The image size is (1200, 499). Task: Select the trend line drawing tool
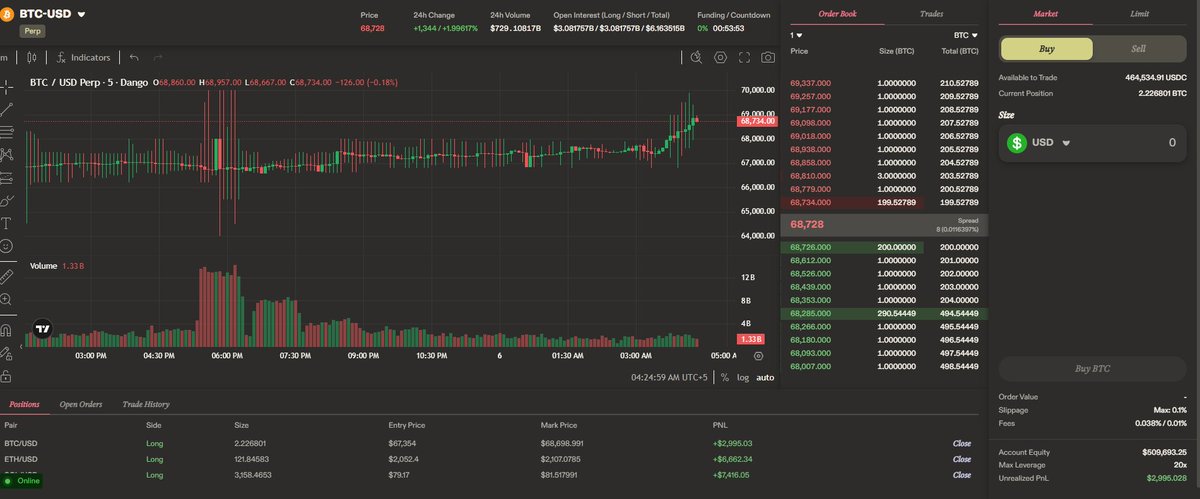(7, 109)
